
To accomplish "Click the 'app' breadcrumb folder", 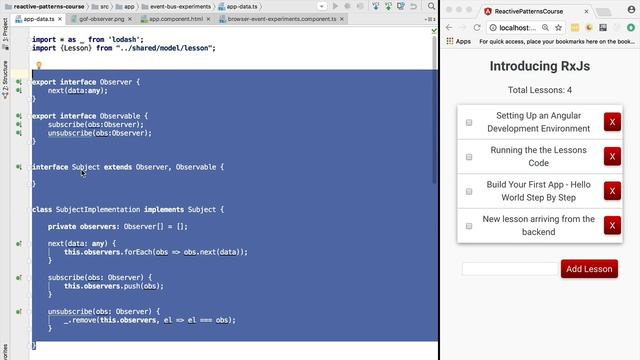I will tap(125, 6).
